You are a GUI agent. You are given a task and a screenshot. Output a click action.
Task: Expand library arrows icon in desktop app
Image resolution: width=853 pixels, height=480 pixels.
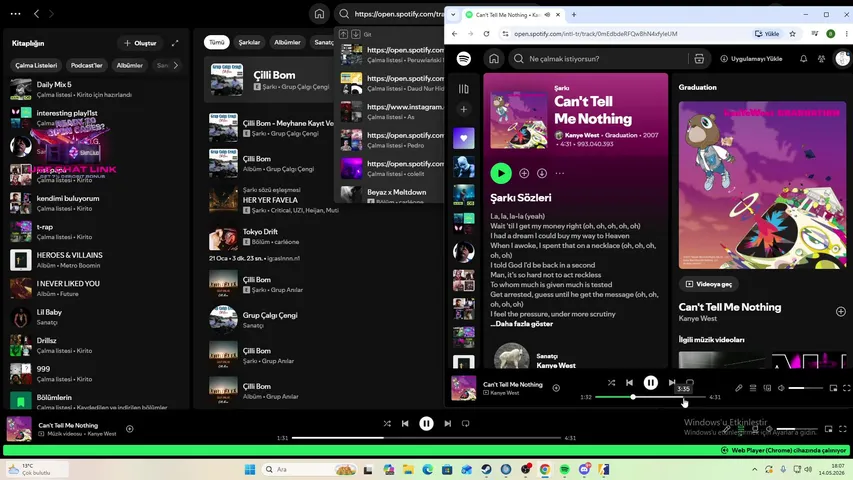[x=175, y=43]
